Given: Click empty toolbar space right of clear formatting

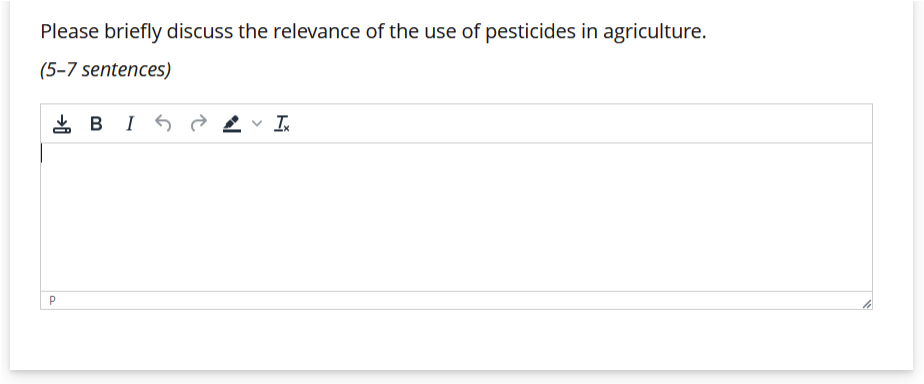Looking at the screenshot, I should tap(580, 124).
